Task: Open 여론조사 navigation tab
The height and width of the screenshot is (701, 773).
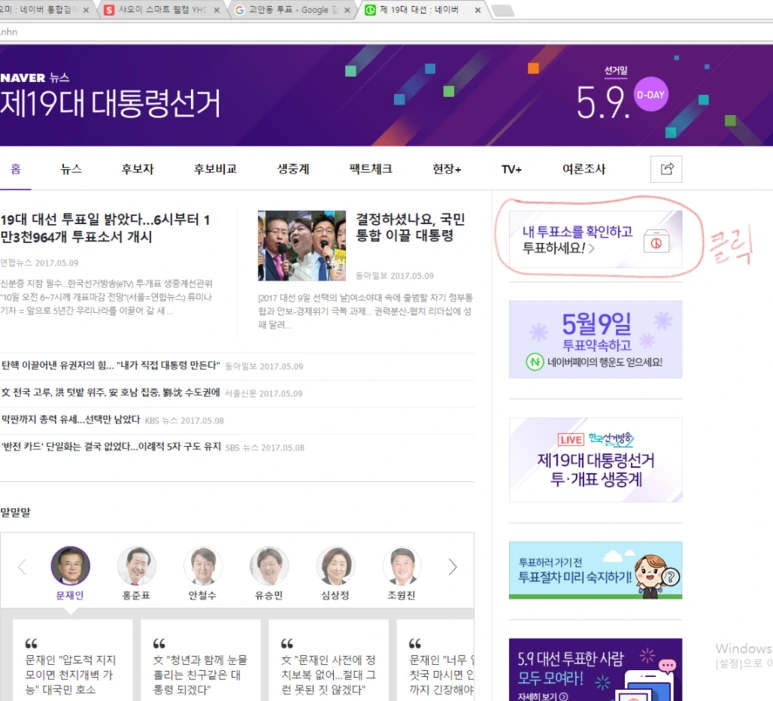Action: tap(584, 169)
